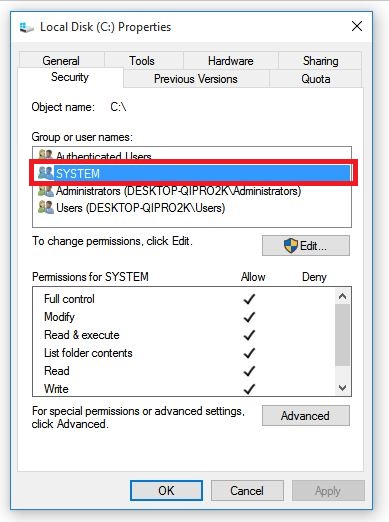This screenshot has height=522, width=389.
Task: Click the Modify Allow checkmark
Action: point(249,317)
